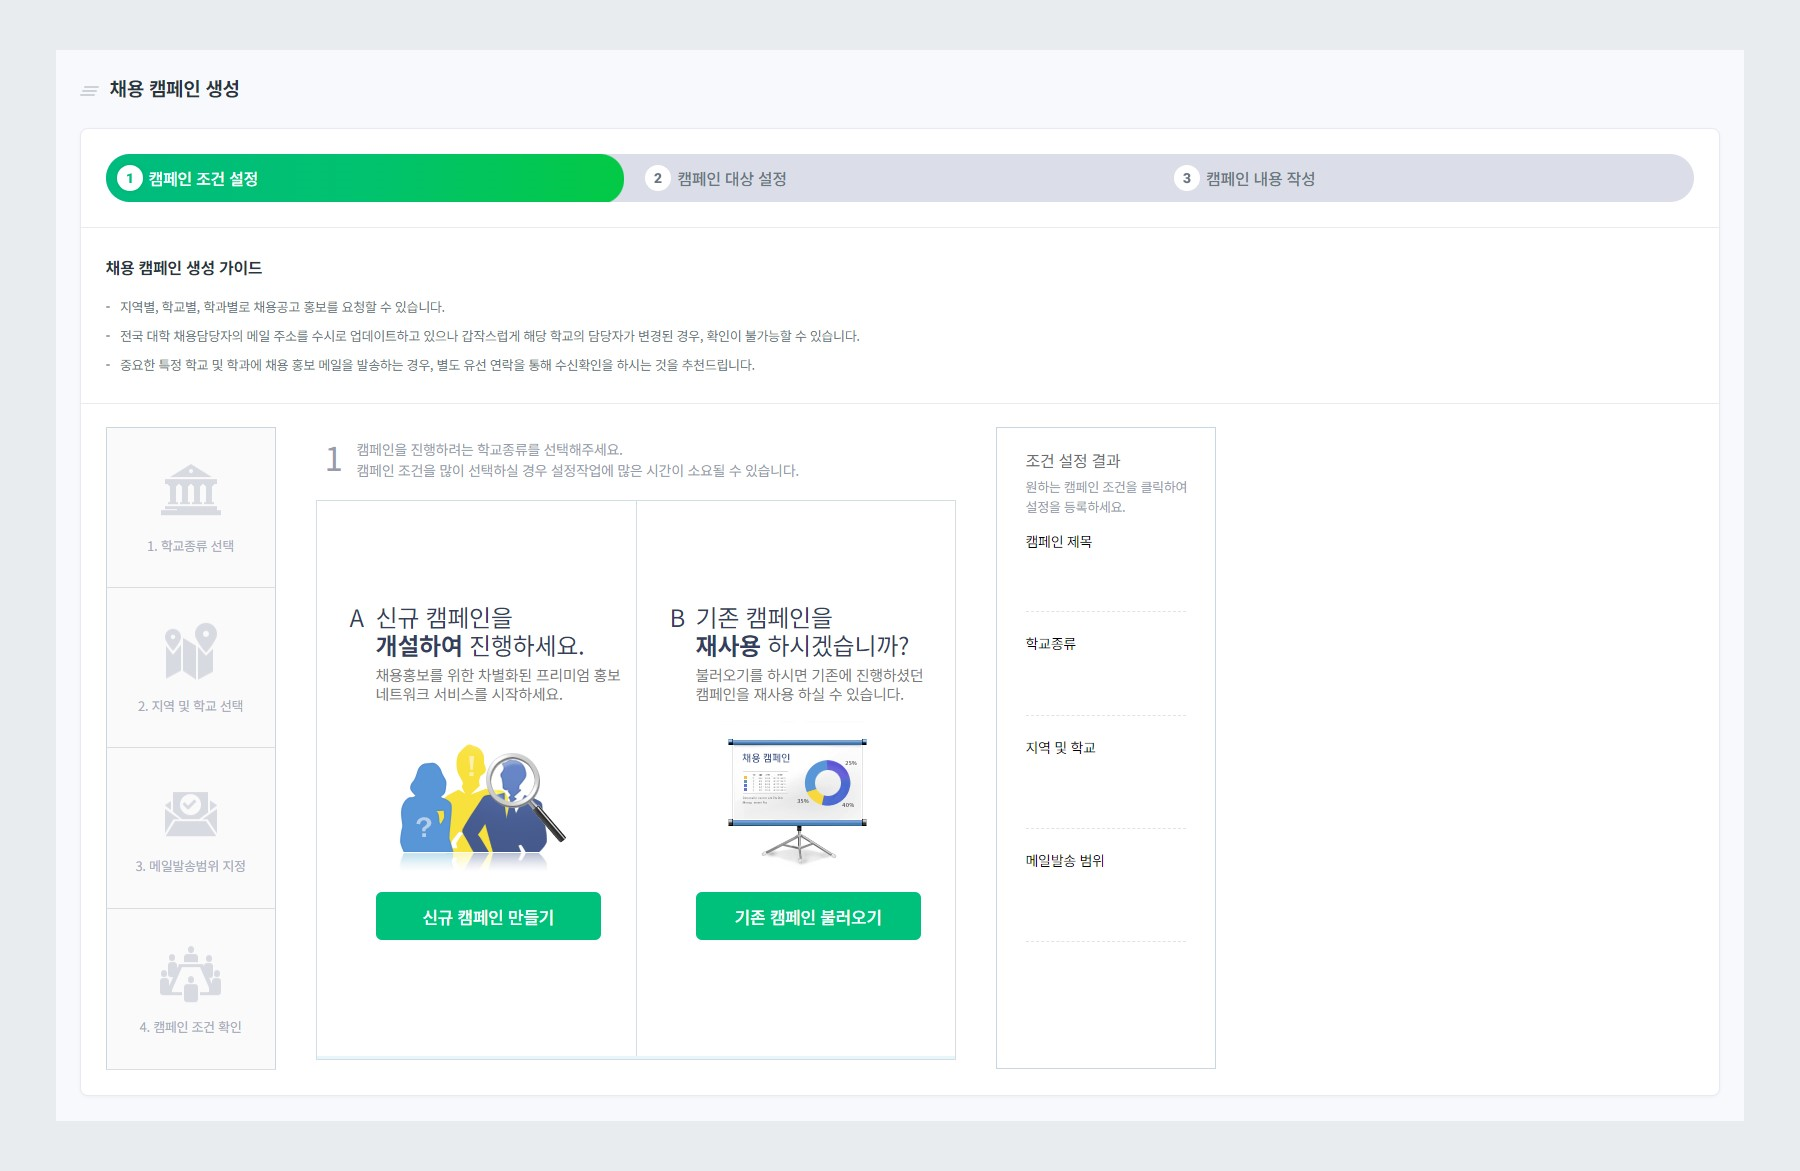Open sidebar step 2. 지역 및 학교 선택
This screenshot has width=1800, height=1171.
tap(191, 668)
